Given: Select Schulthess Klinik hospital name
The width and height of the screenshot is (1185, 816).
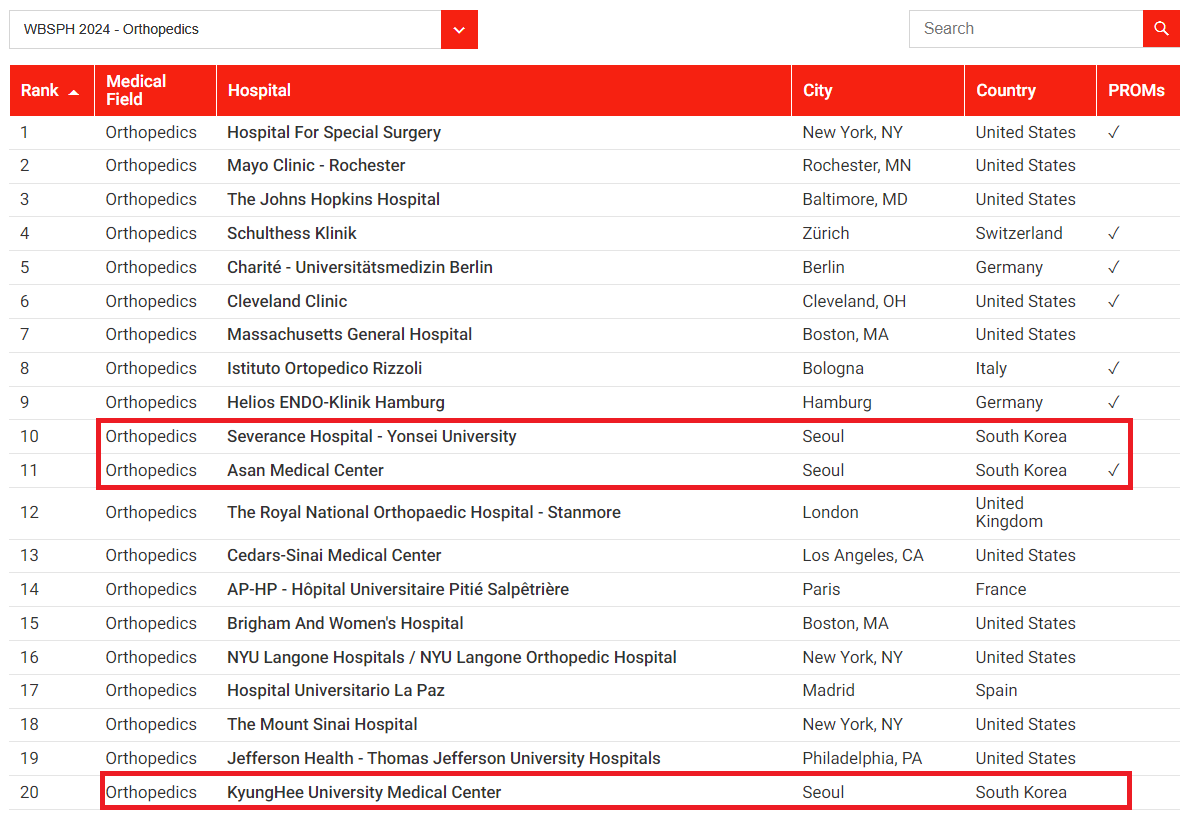Looking at the screenshot, I should (292, 233).
